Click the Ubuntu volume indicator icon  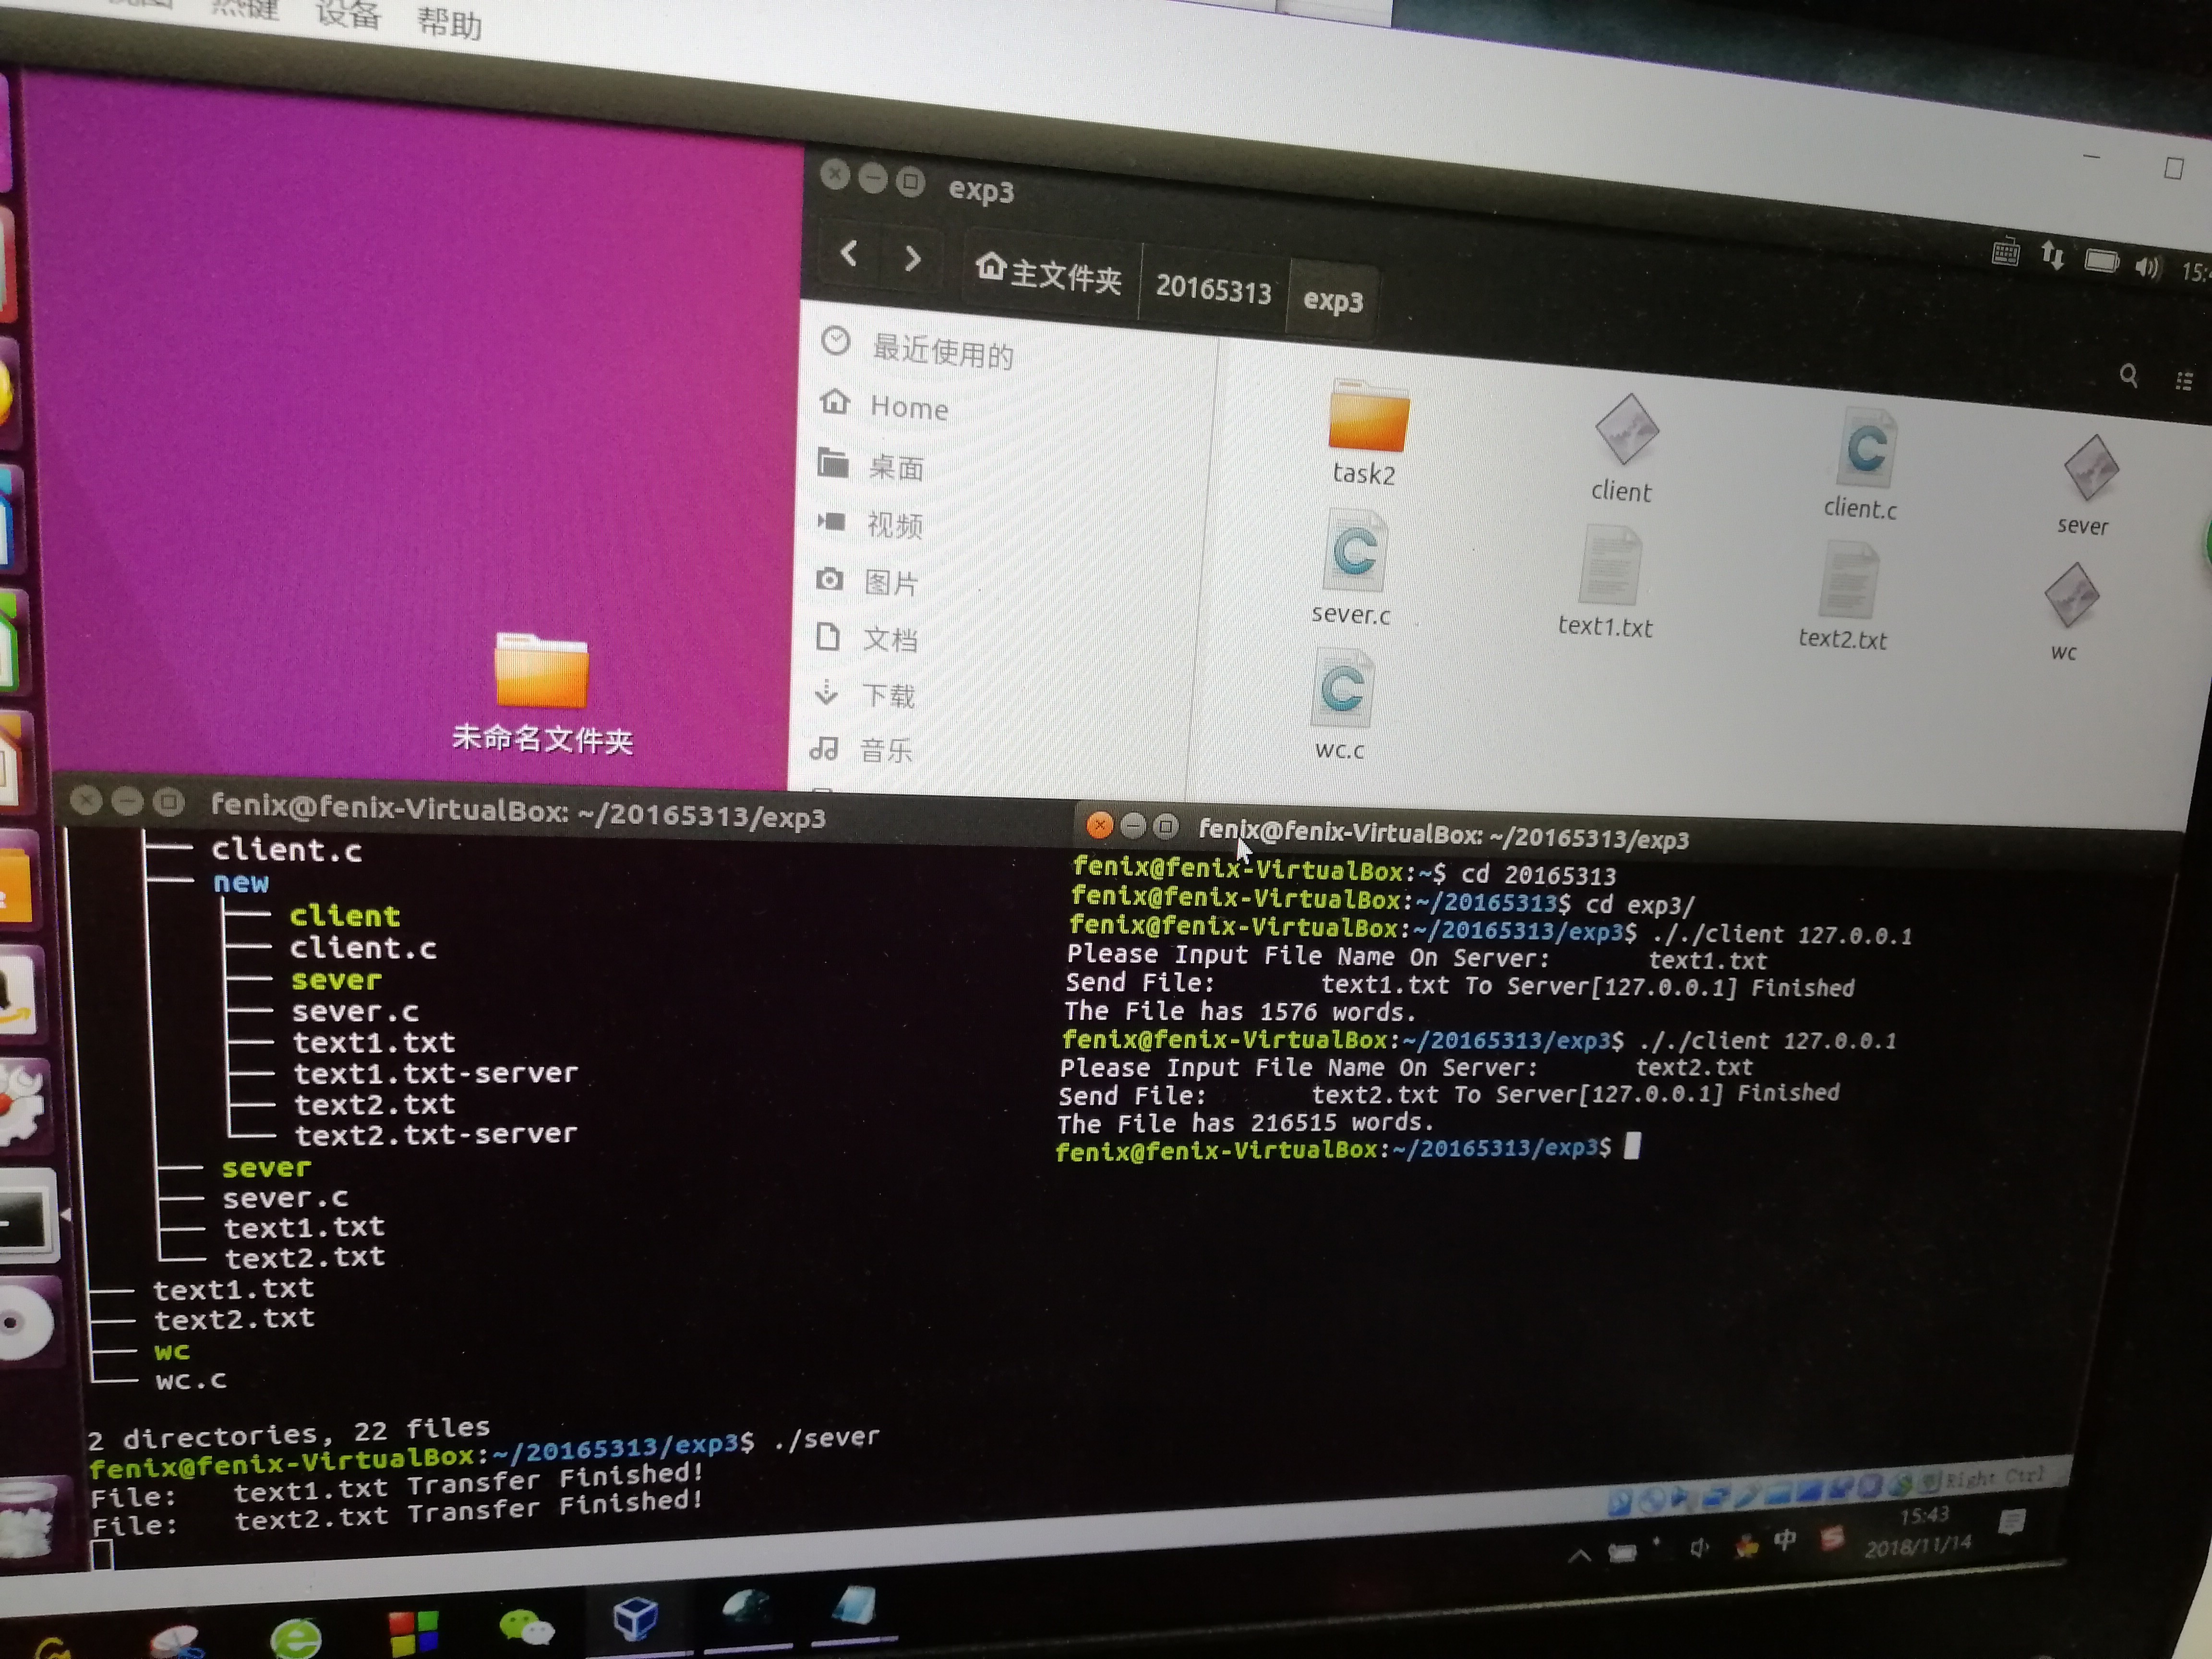(x=2147, y=267)
